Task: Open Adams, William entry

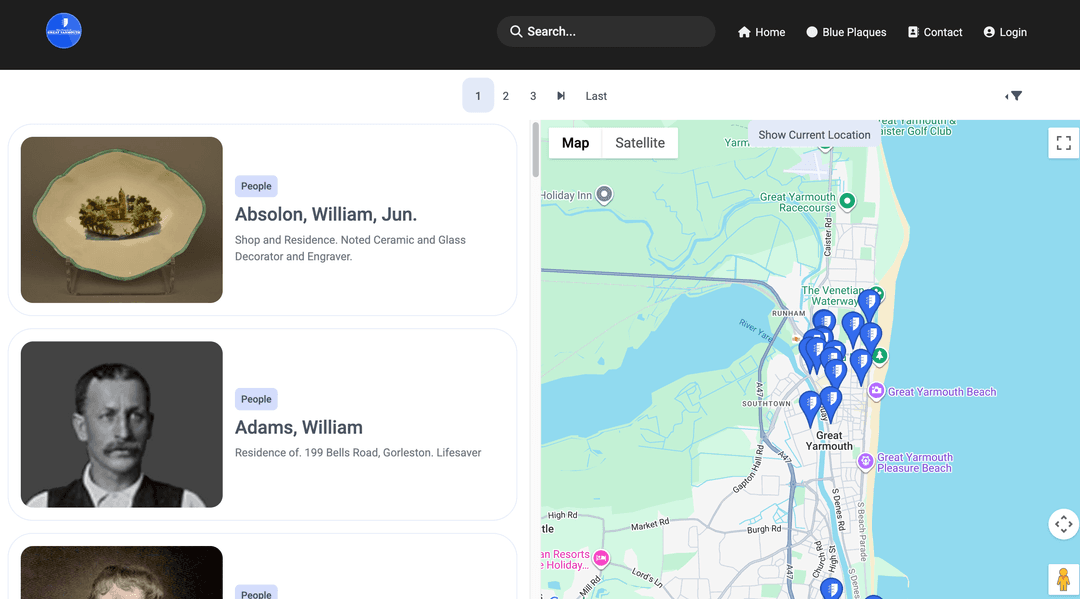Action: pos(298,427)
